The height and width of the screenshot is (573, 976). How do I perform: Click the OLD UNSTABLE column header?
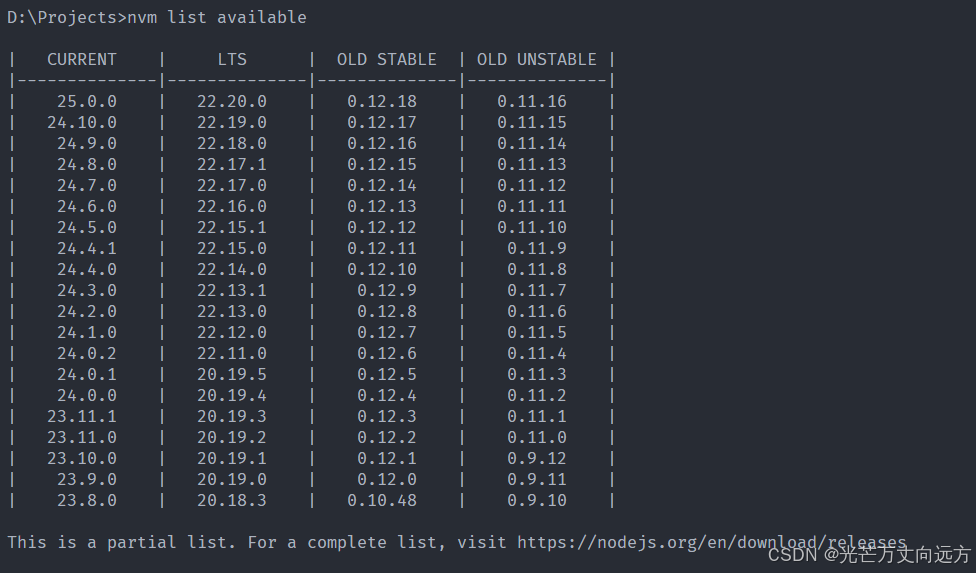tap(537, 60)
